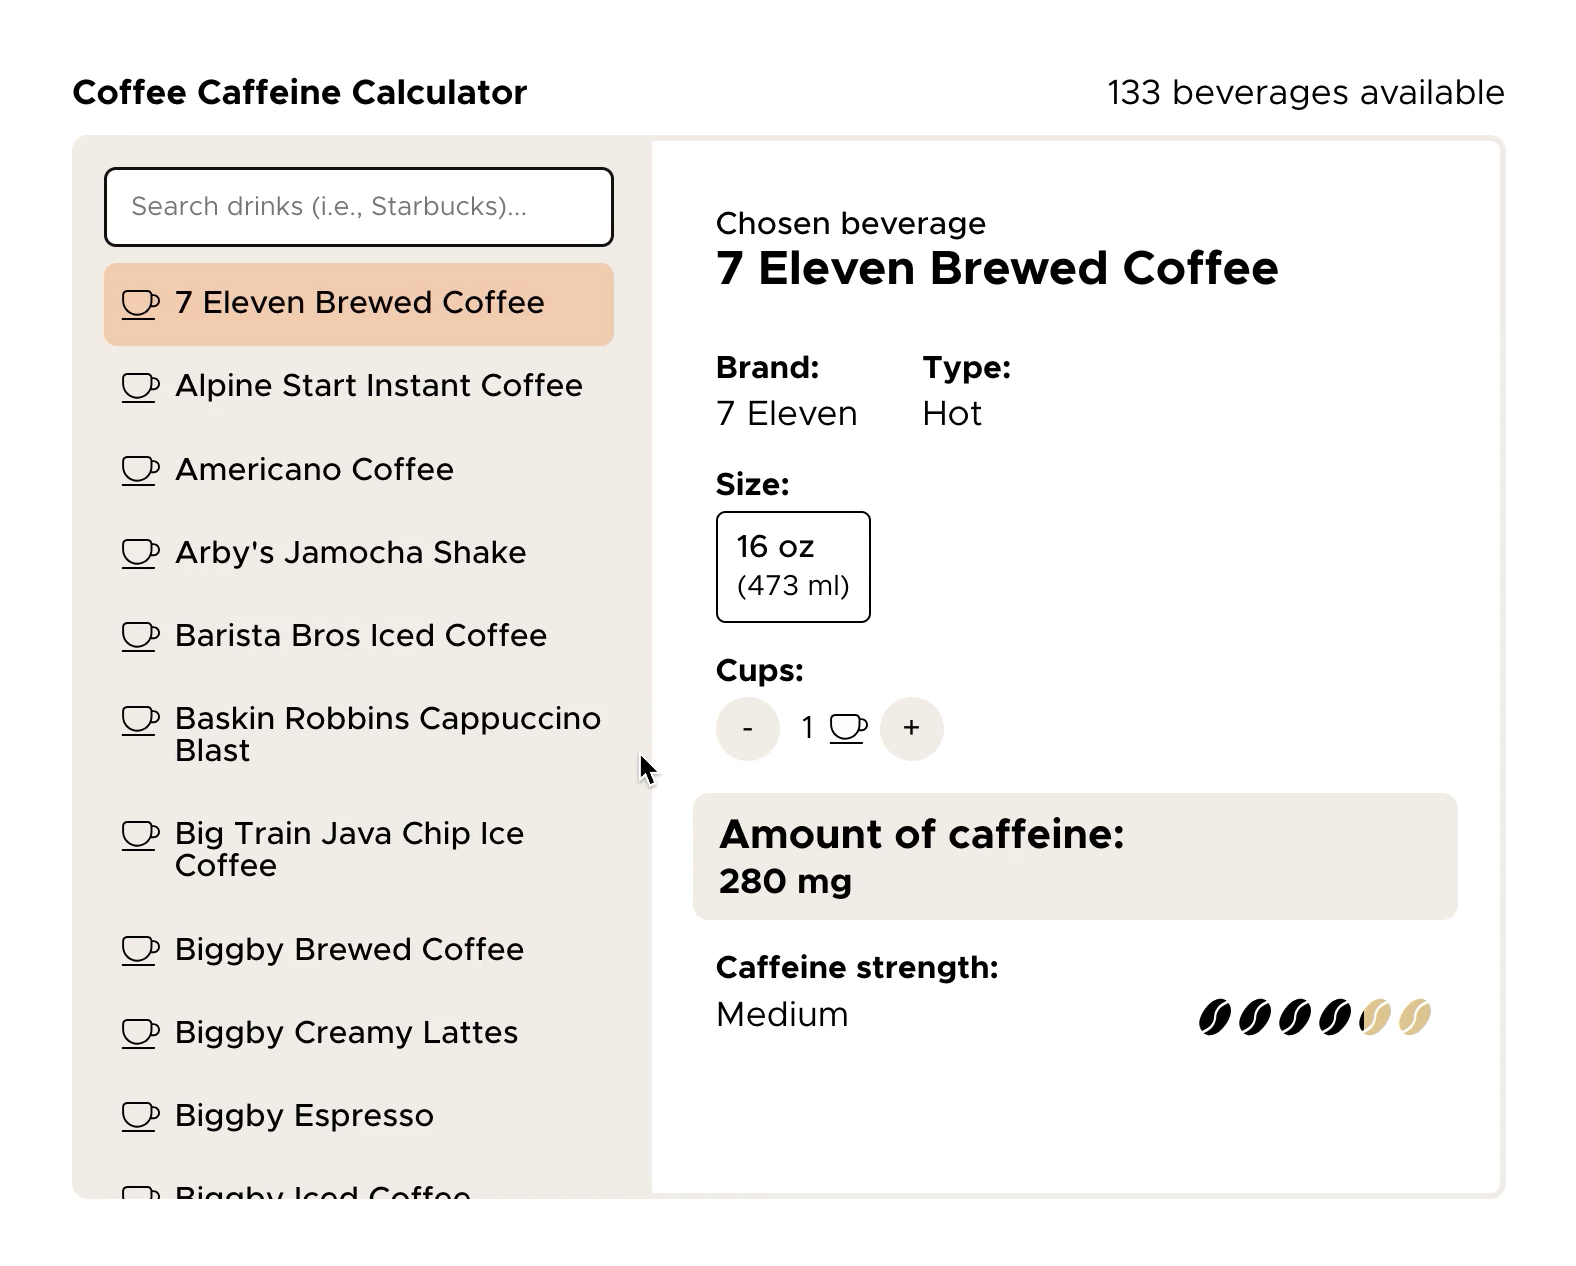Select the Biggby Espresso text label

coord(304,1115)
